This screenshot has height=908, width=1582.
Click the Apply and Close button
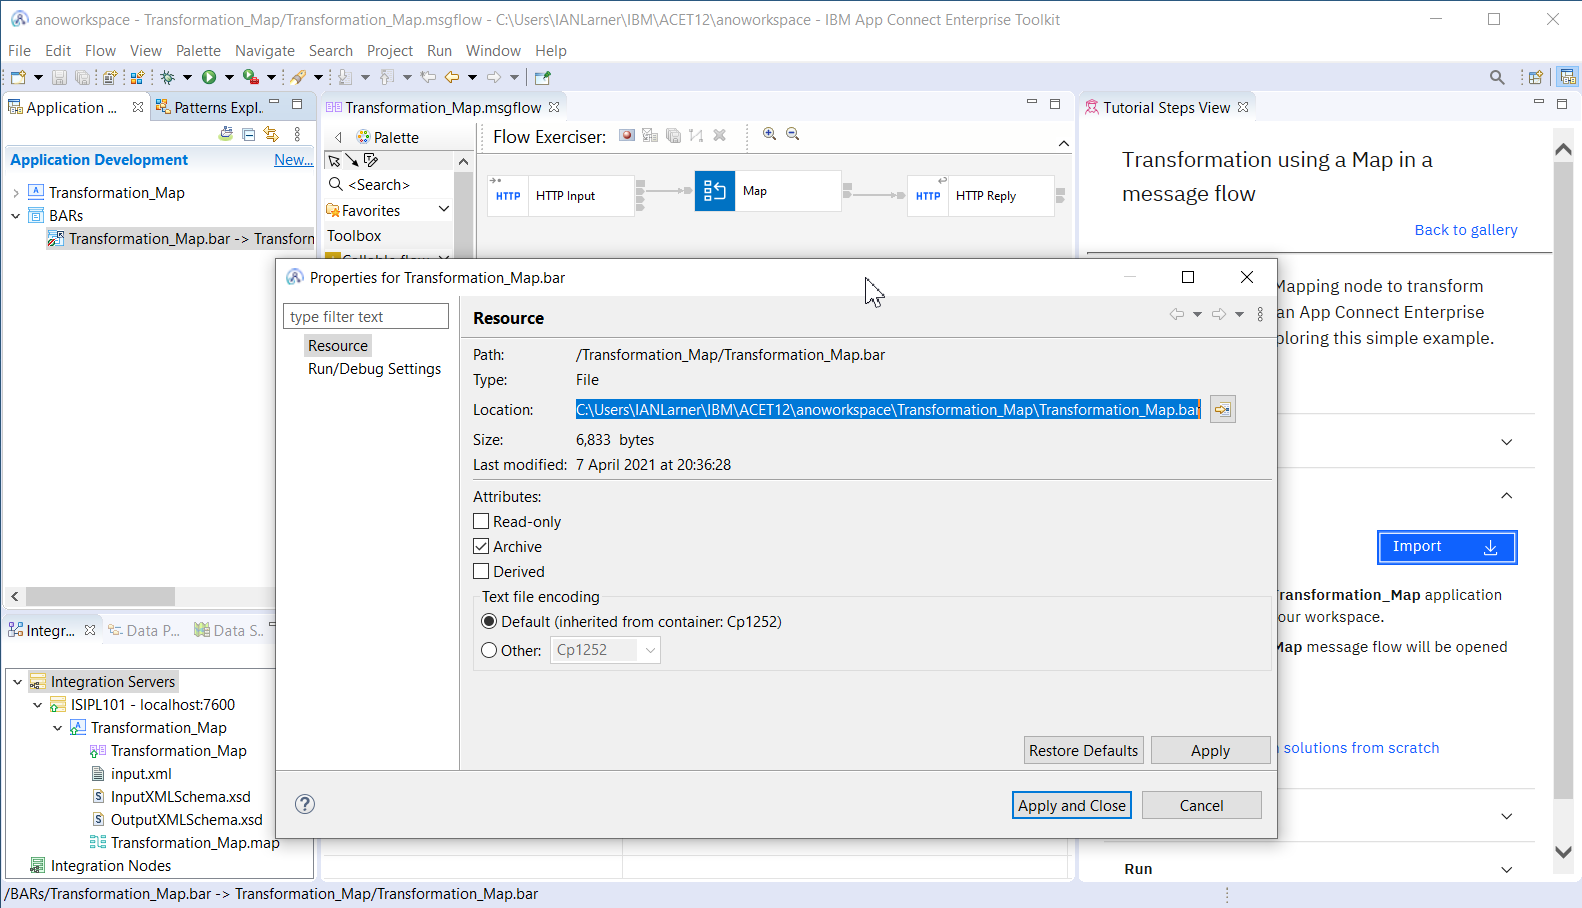pos(1071,806)
